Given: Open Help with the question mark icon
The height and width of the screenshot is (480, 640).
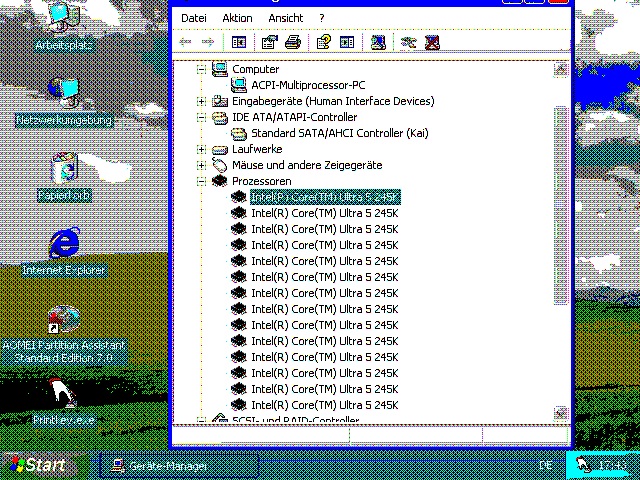Looking at the screenshot, I should [323, 42].
